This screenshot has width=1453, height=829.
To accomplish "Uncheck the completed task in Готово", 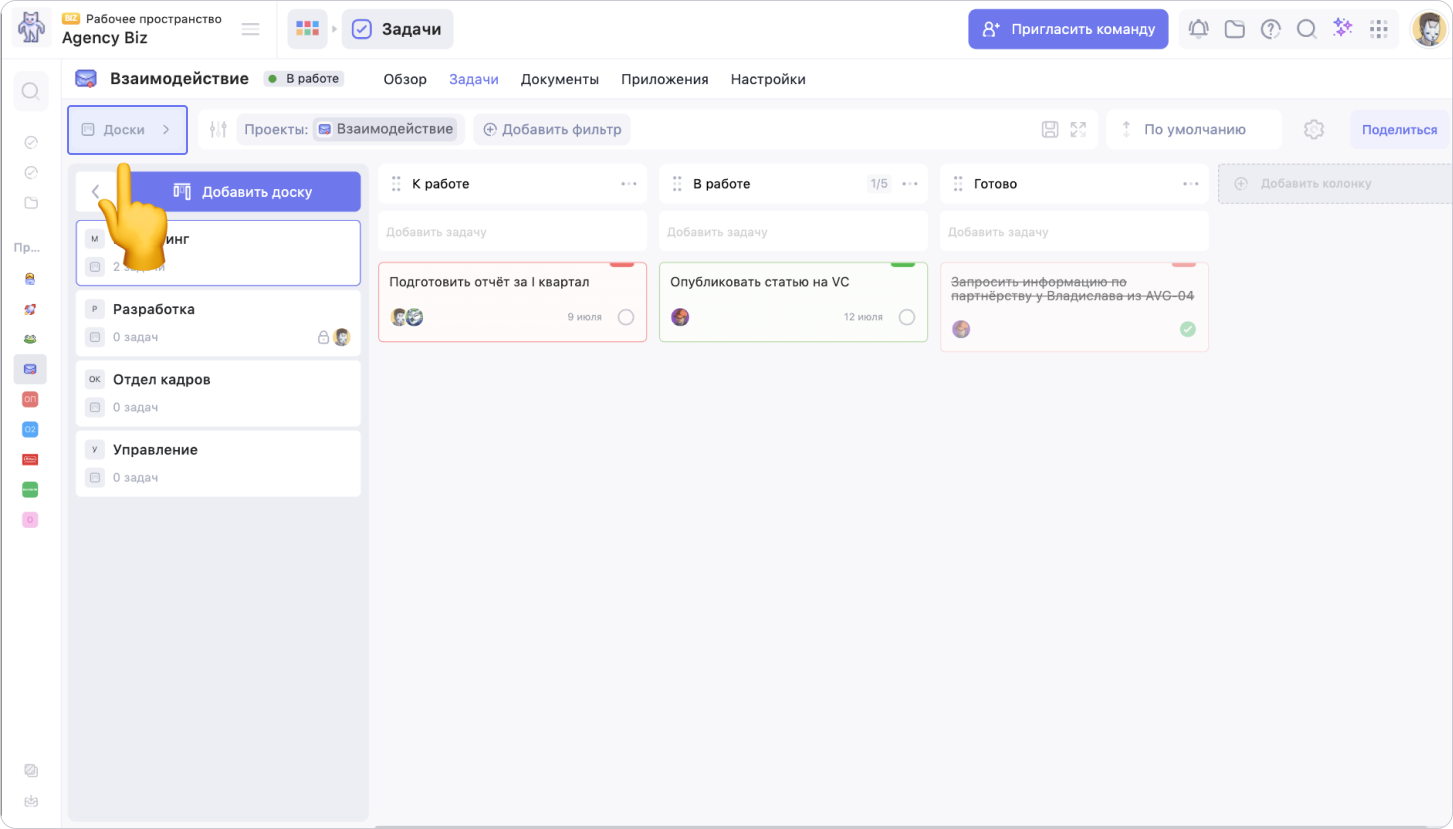I will 1188,329.
